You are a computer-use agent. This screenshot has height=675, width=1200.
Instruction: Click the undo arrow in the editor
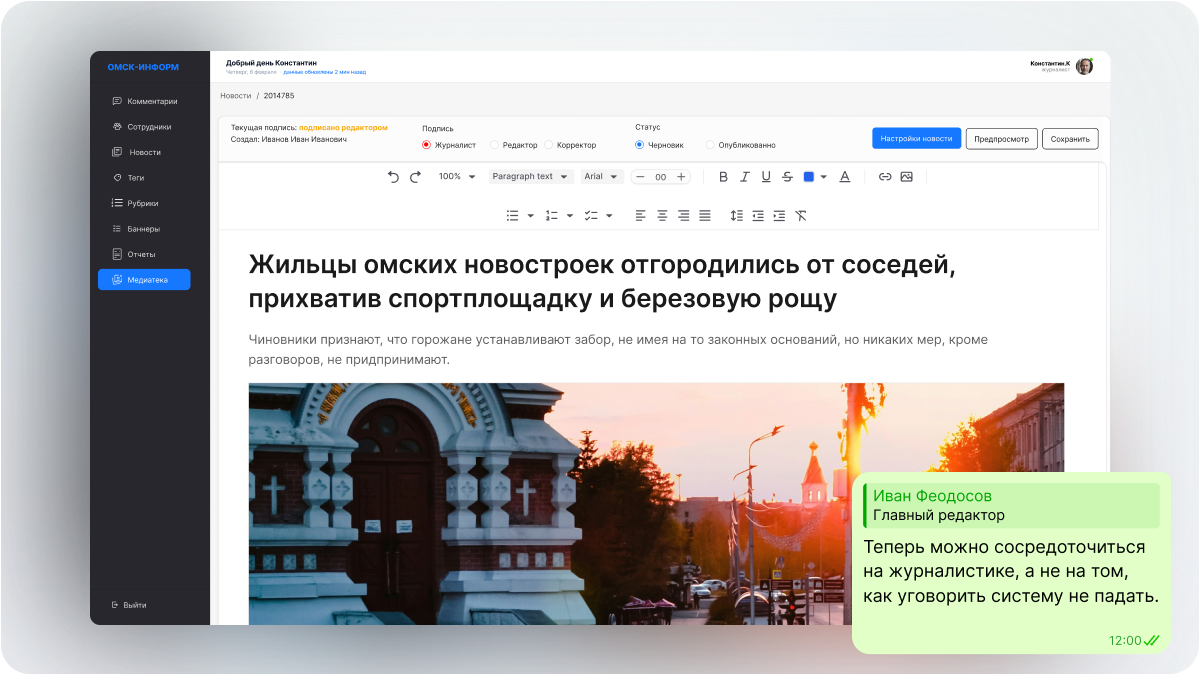pyautogui.click(x=393, y=176)
